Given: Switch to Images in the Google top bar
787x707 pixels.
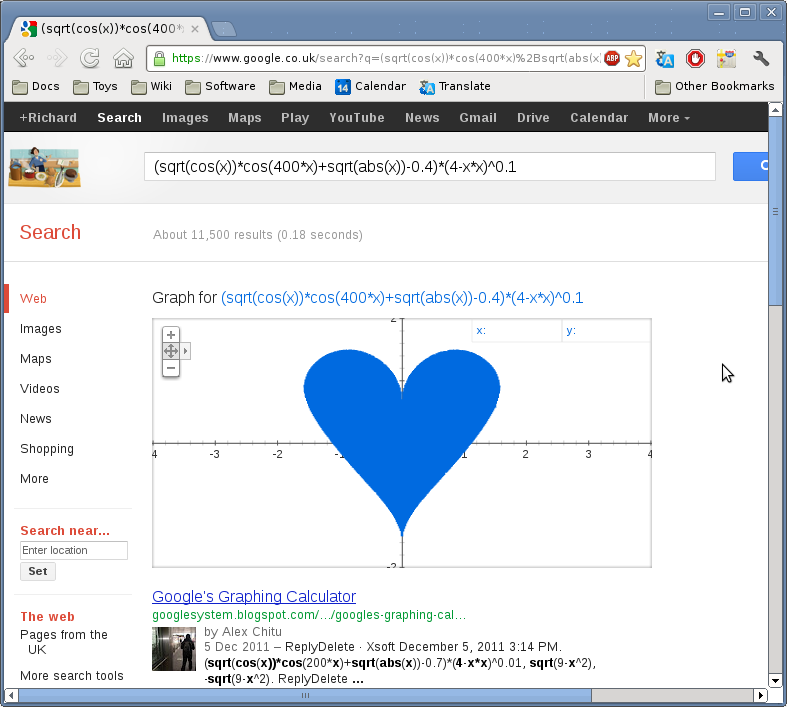Looking at the screenshot, I should pos(185,118).
